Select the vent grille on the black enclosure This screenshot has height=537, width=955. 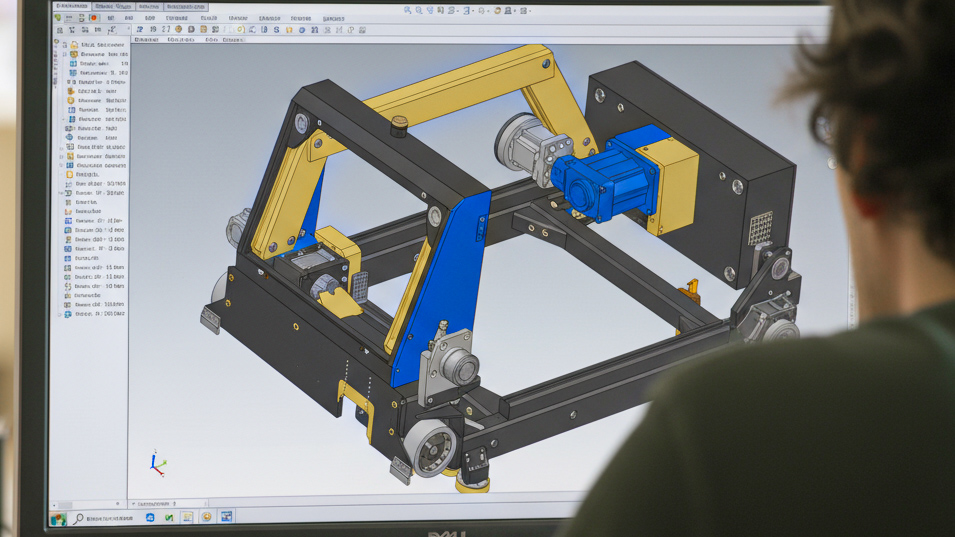coord(760,228)
